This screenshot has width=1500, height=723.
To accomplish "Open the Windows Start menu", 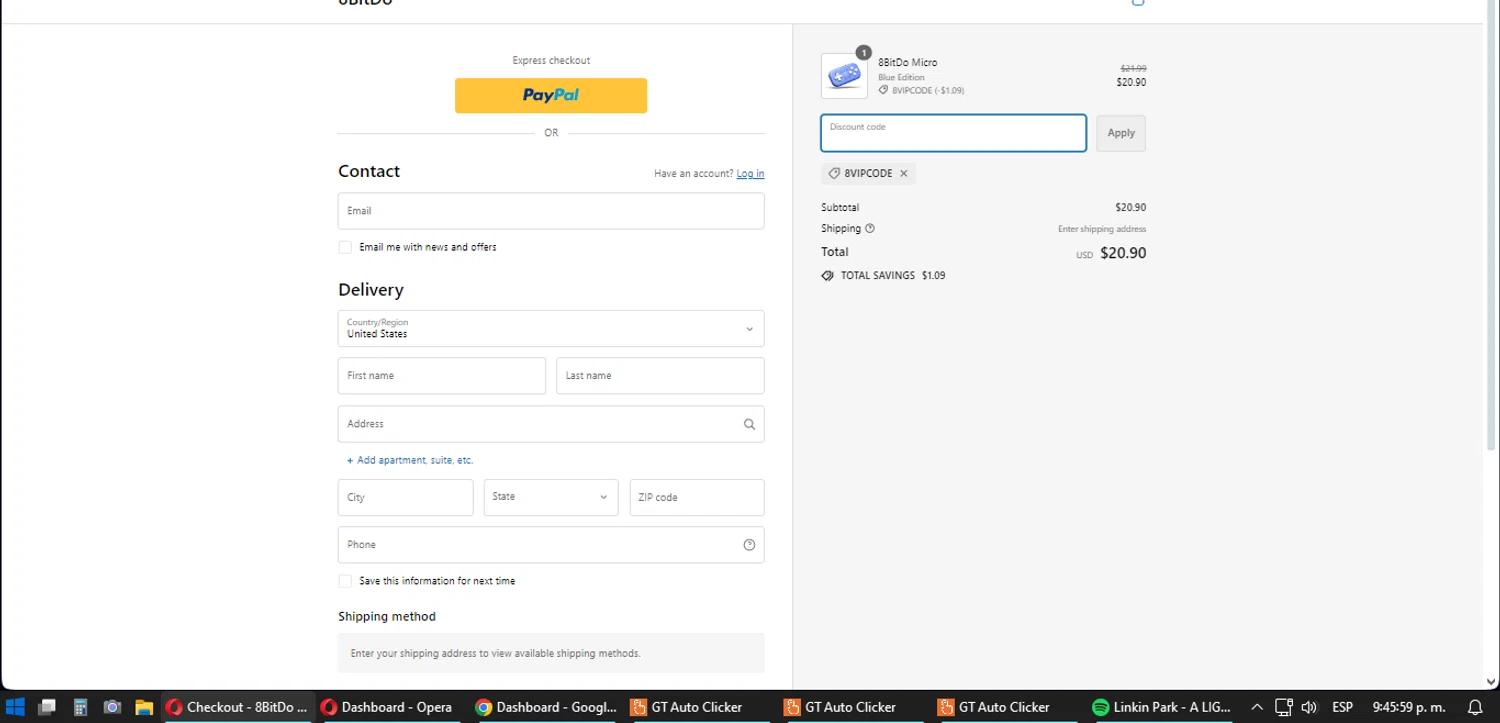I will (15, 707).
